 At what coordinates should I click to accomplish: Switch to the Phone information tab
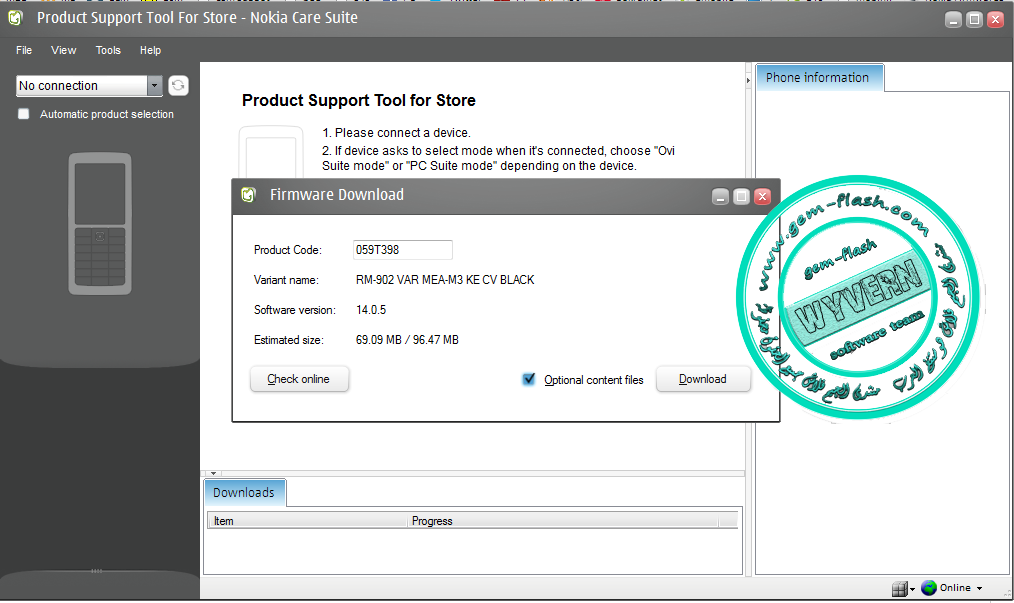pyautogui.click(x=819, y=78)
